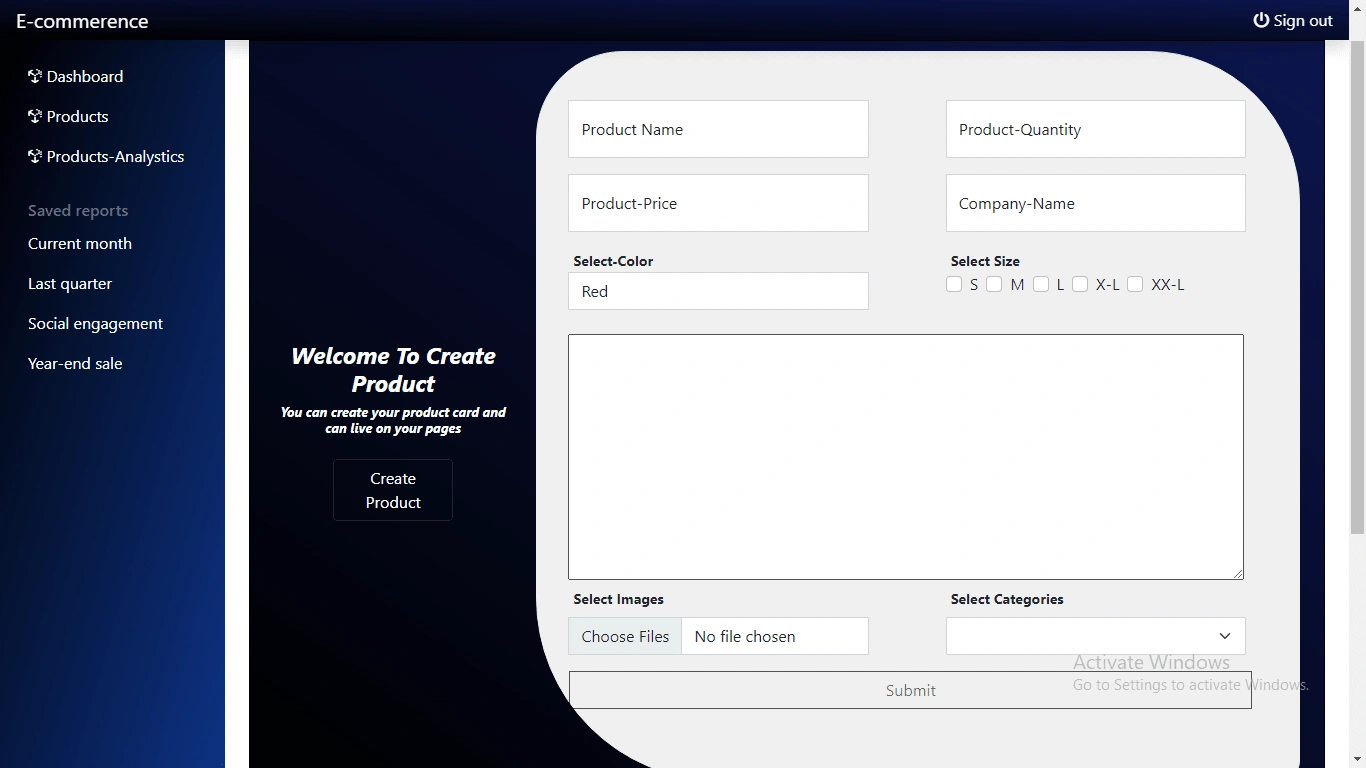Select the Last quarter report
The width and height of the screenshot is (1366, 768).
tap(70, 284)
